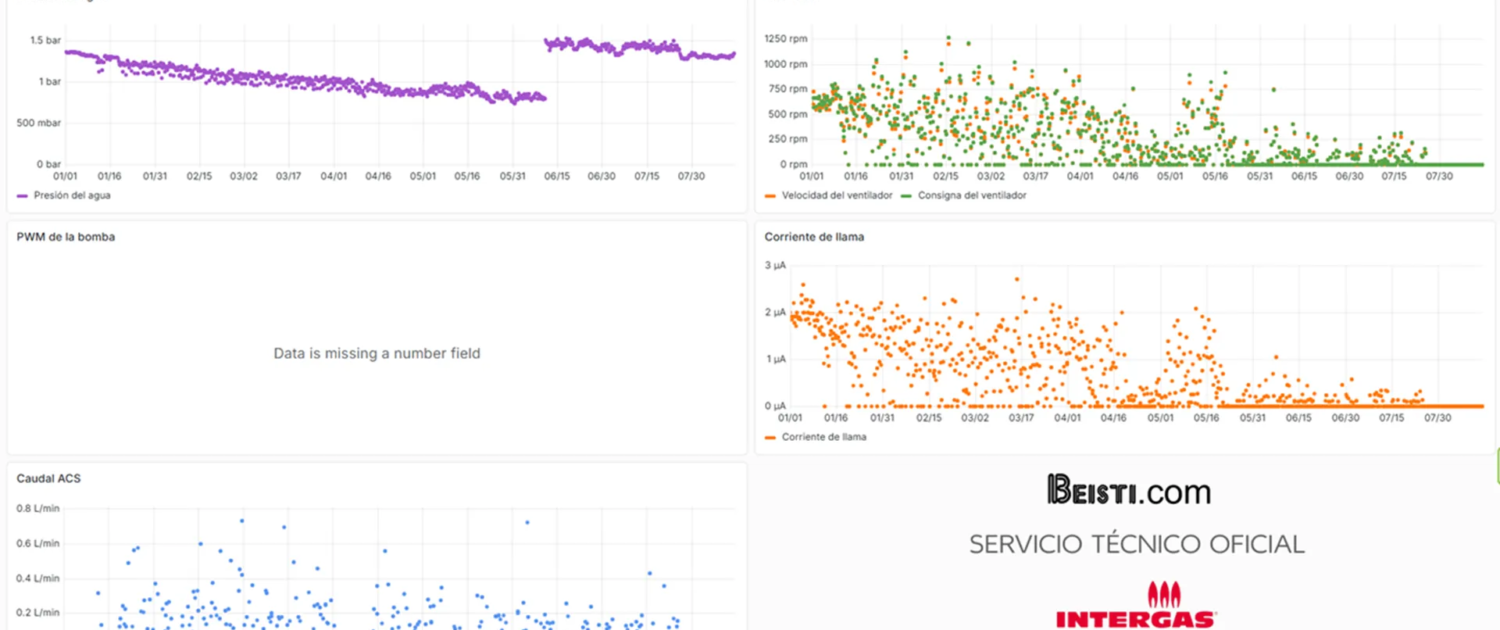Screen dimensions: 1500x630
Task: Click the 0 bar axis label
Action: pyautogui.click(x=48, y=164)
